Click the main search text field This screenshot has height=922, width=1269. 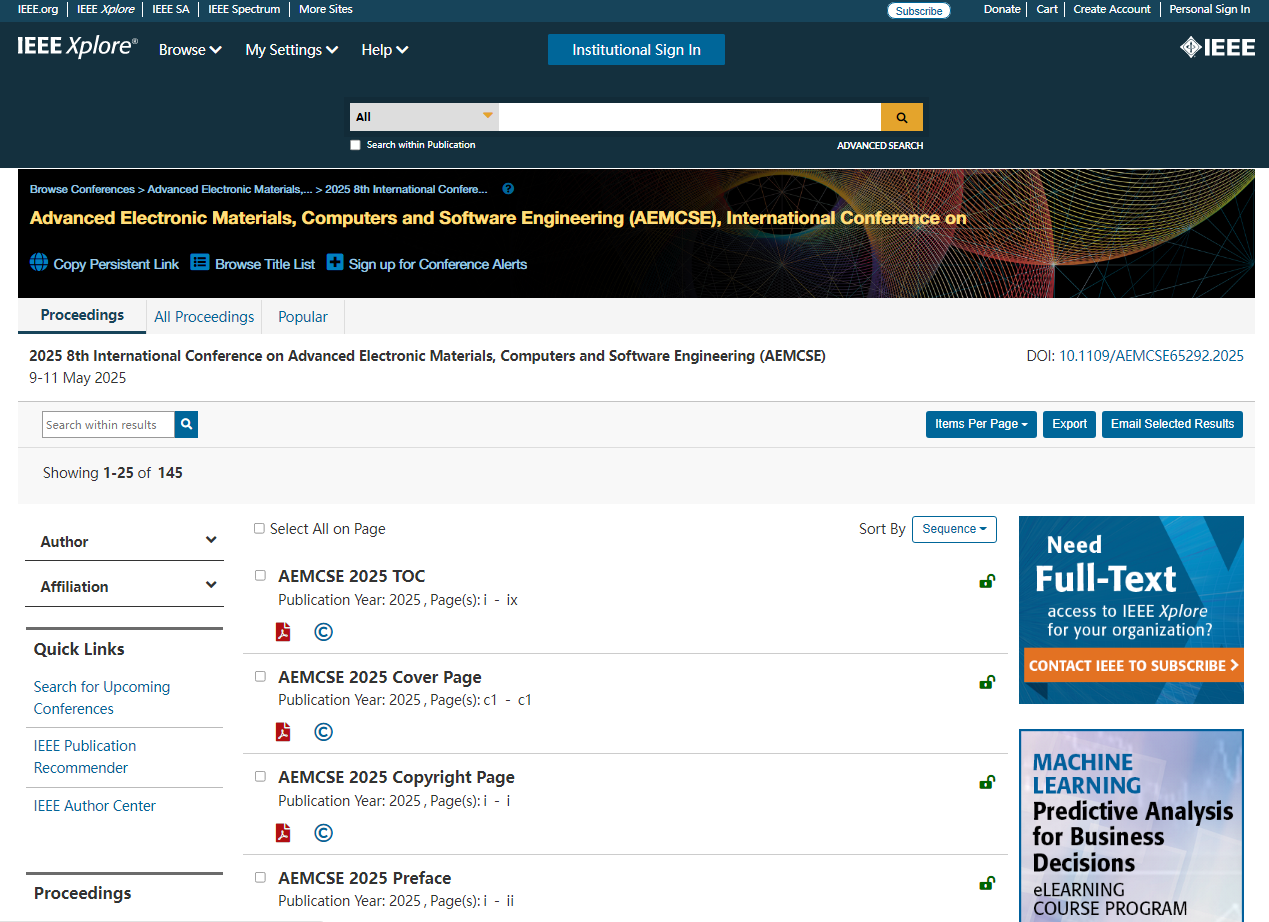coord(690,117)
